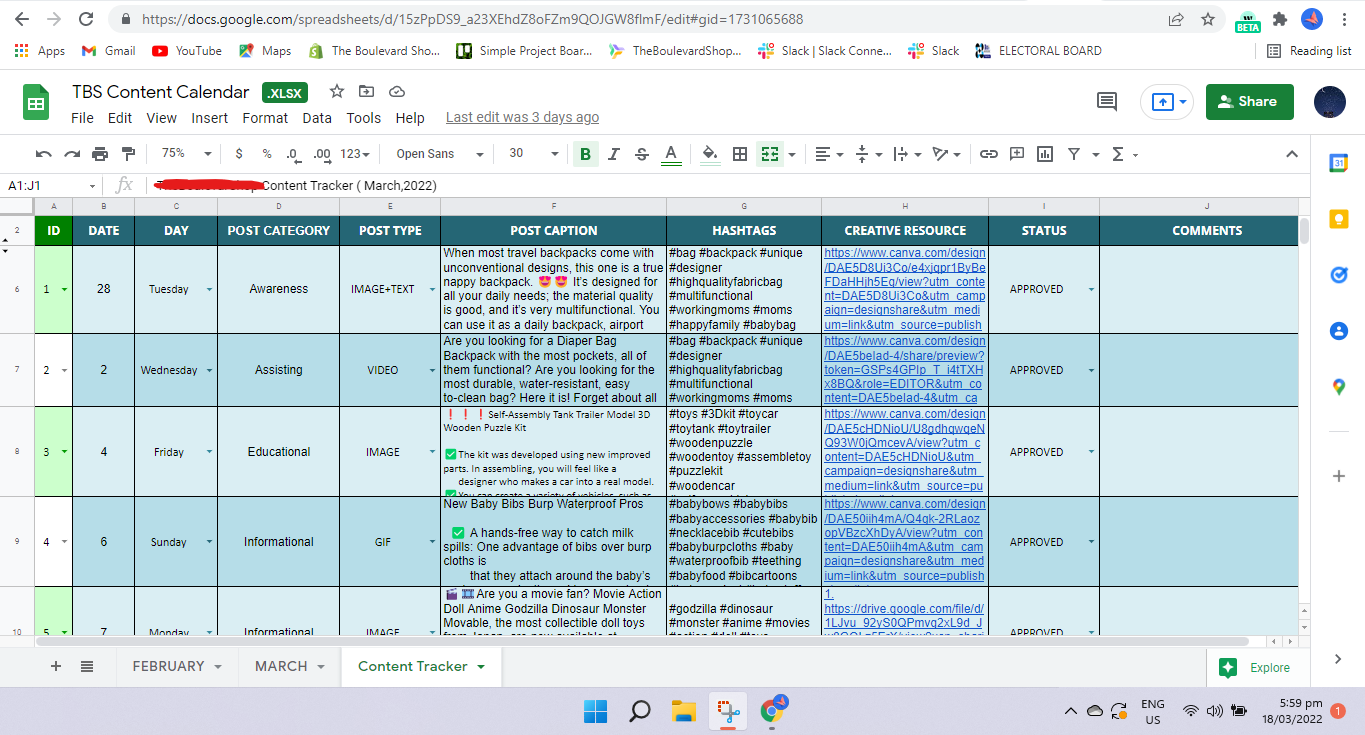Open the fill color picker
1365x735 pixels.
(x=709, y=154)
